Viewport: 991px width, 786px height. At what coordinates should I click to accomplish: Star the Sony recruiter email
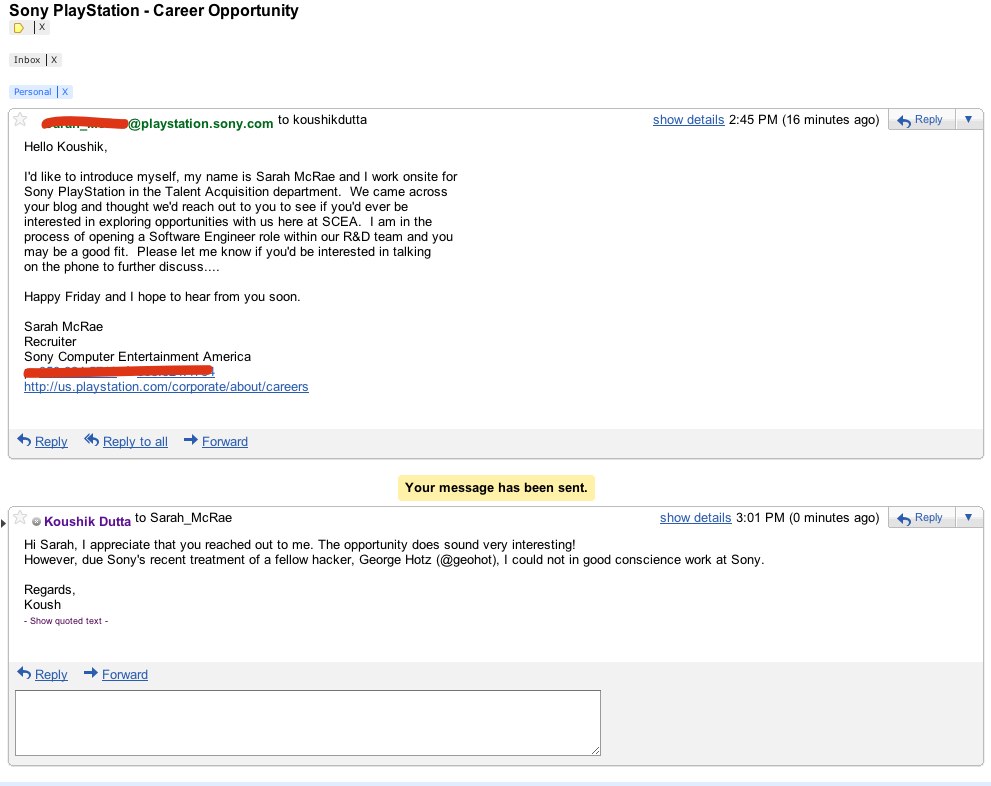20,119
